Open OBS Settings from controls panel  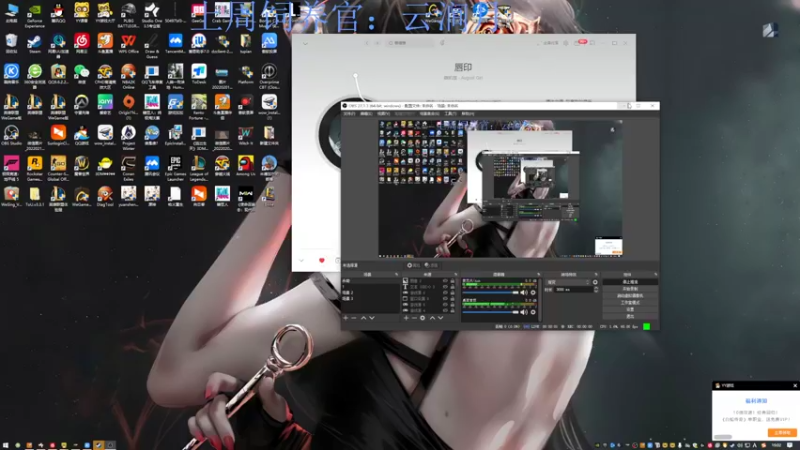tap(630, 309)
